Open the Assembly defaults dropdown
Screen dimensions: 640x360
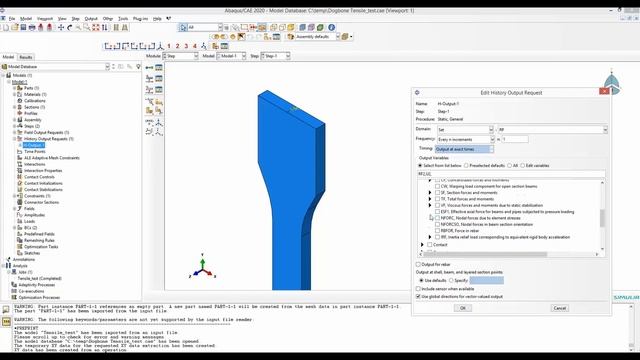(317, 37)
